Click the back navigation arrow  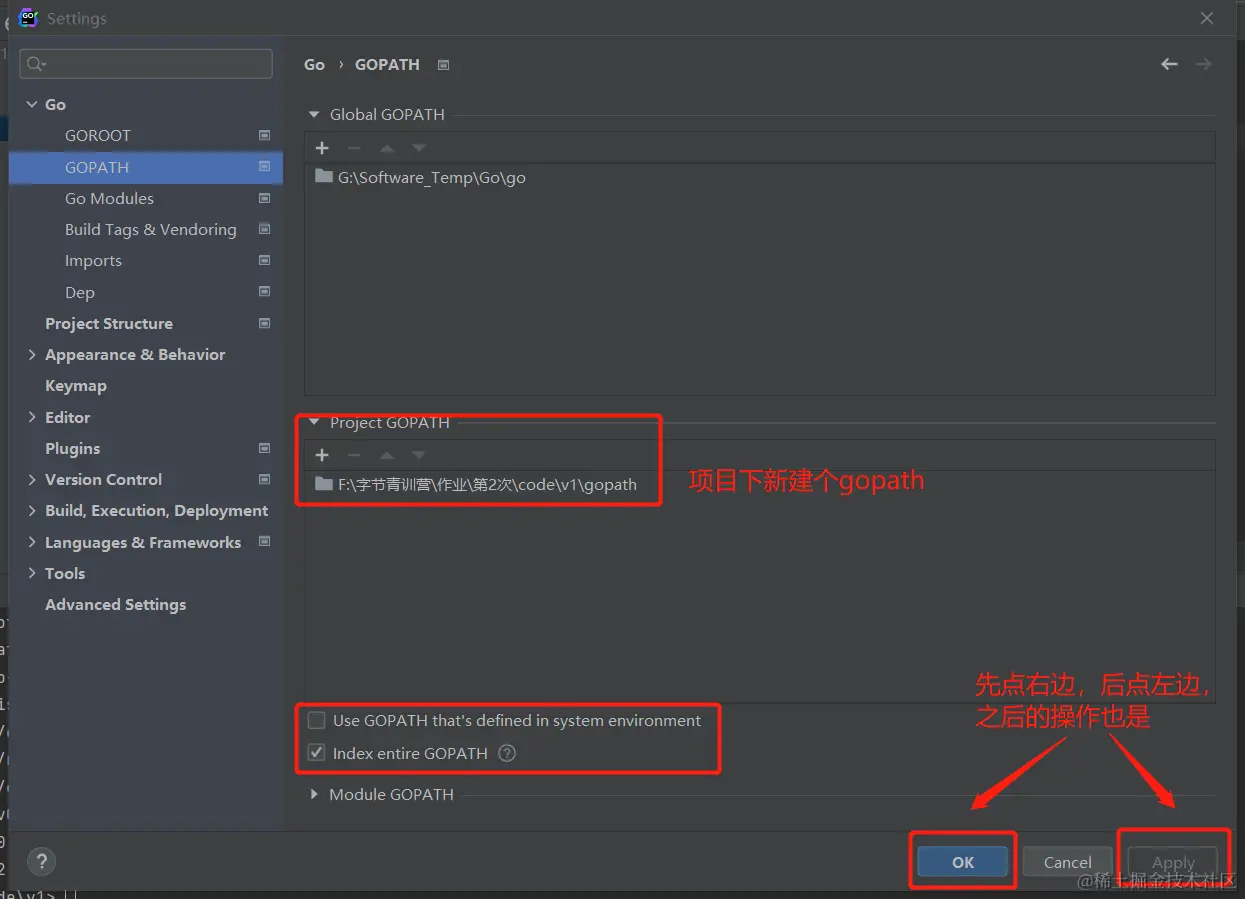click(x=1169, y=63)
